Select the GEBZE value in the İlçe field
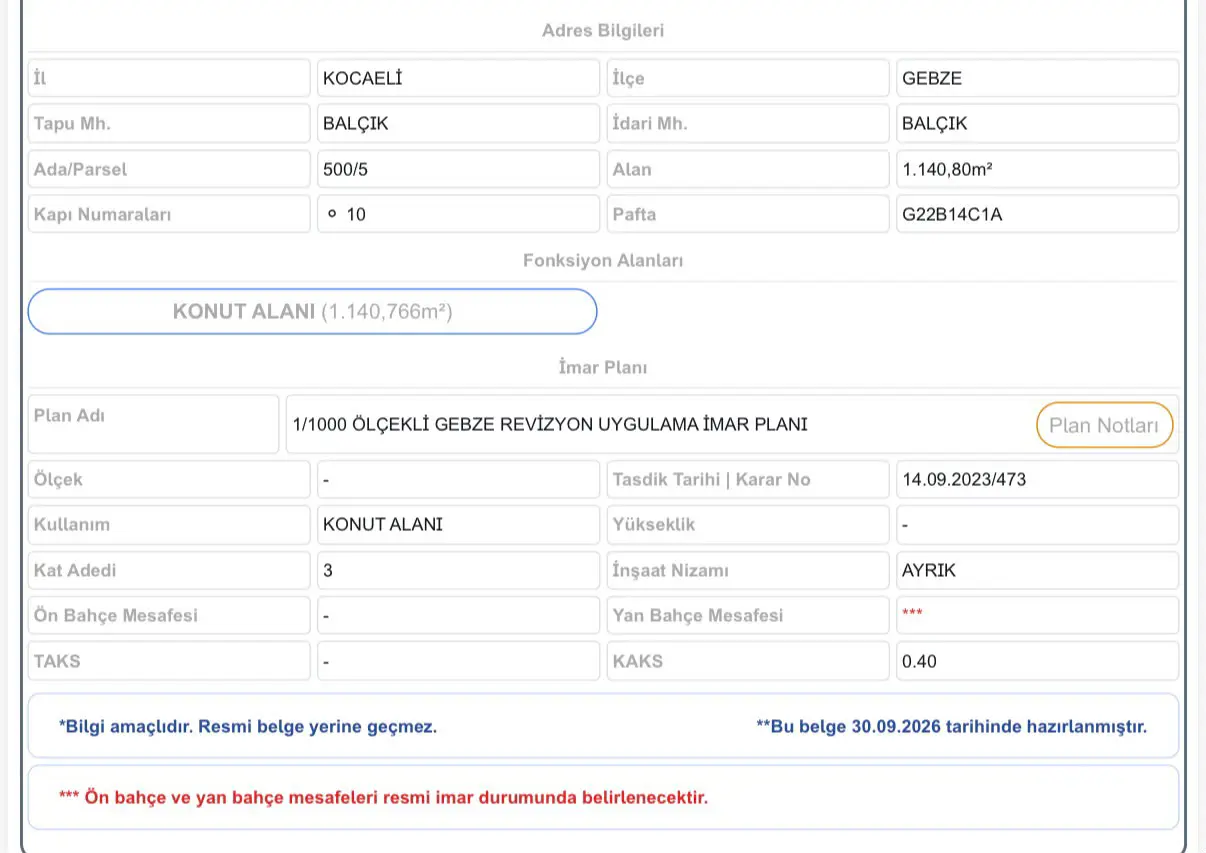 click(932, 78)
